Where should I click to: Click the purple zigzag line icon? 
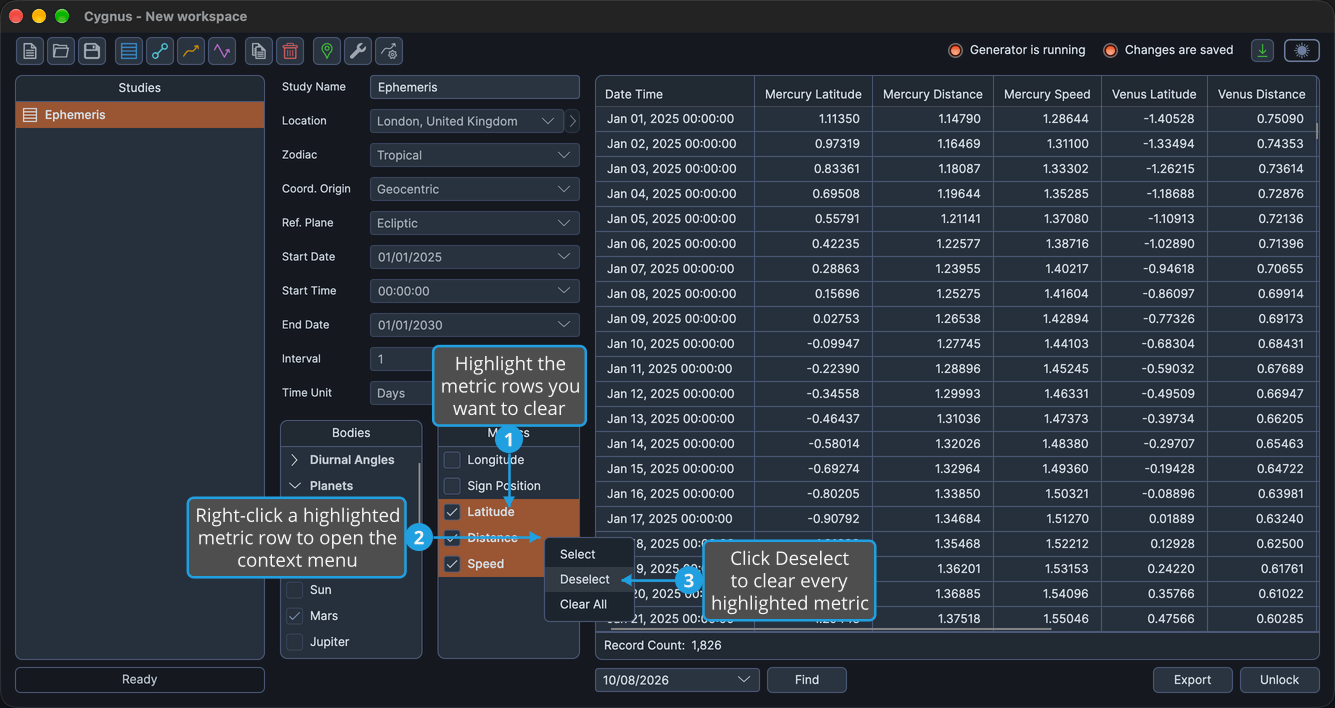point(221,51)
